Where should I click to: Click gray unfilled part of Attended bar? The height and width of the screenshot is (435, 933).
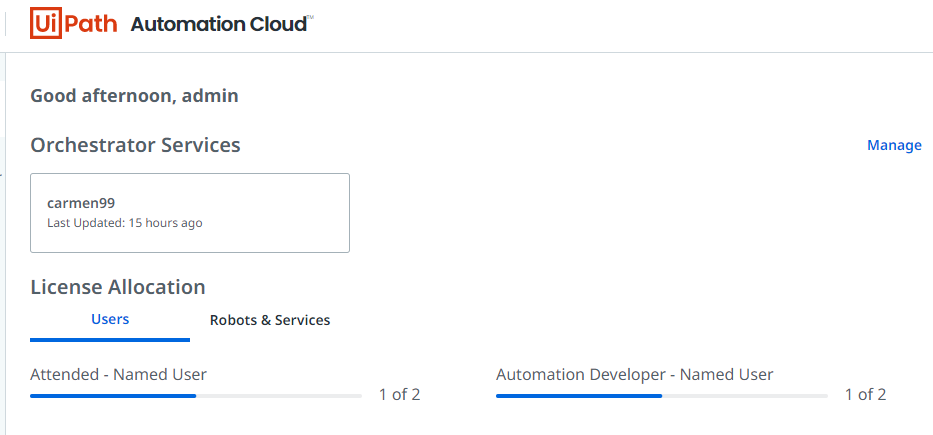pos(279,396)
